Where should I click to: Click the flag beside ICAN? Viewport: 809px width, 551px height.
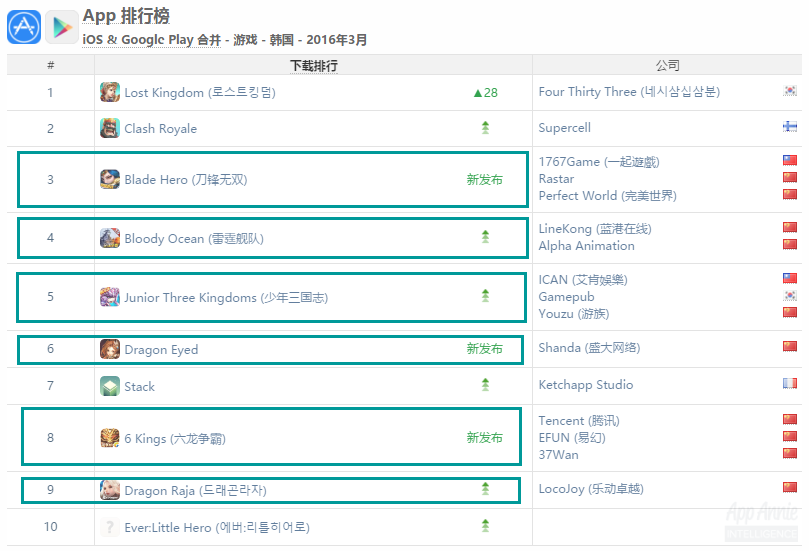[790, 279]
